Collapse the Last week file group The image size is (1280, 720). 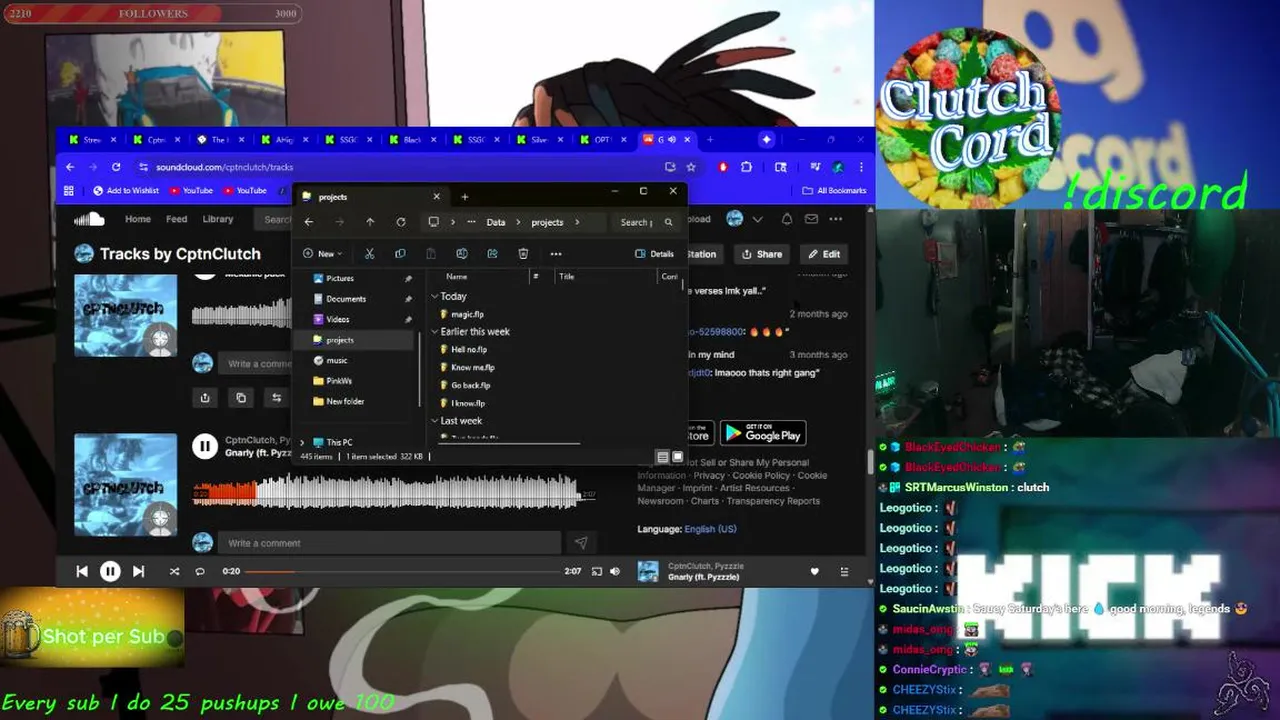click(435, 421)
